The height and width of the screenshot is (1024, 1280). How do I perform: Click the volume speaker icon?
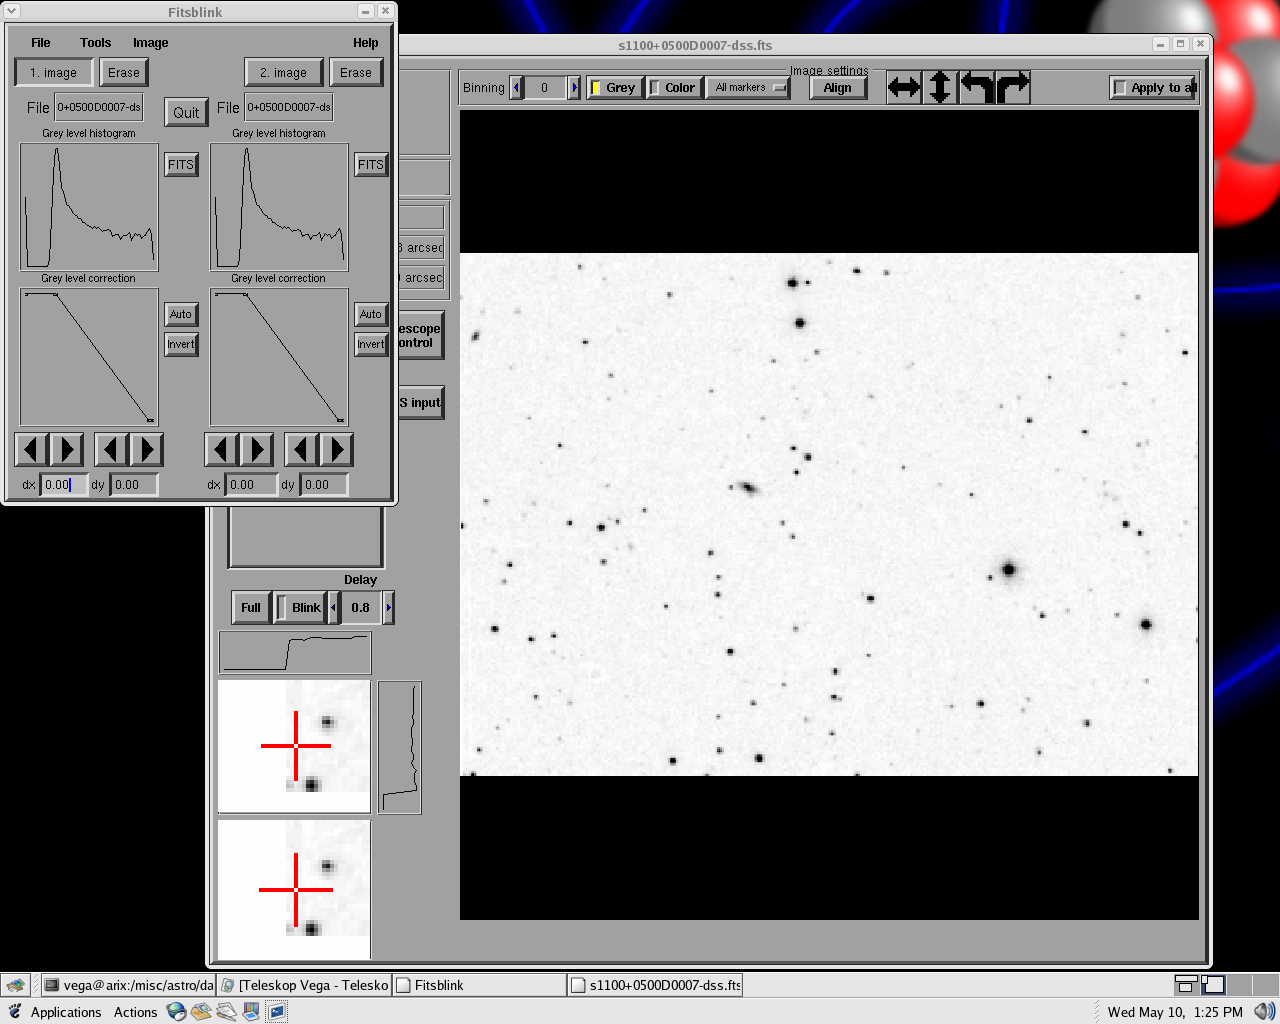1265,1012
